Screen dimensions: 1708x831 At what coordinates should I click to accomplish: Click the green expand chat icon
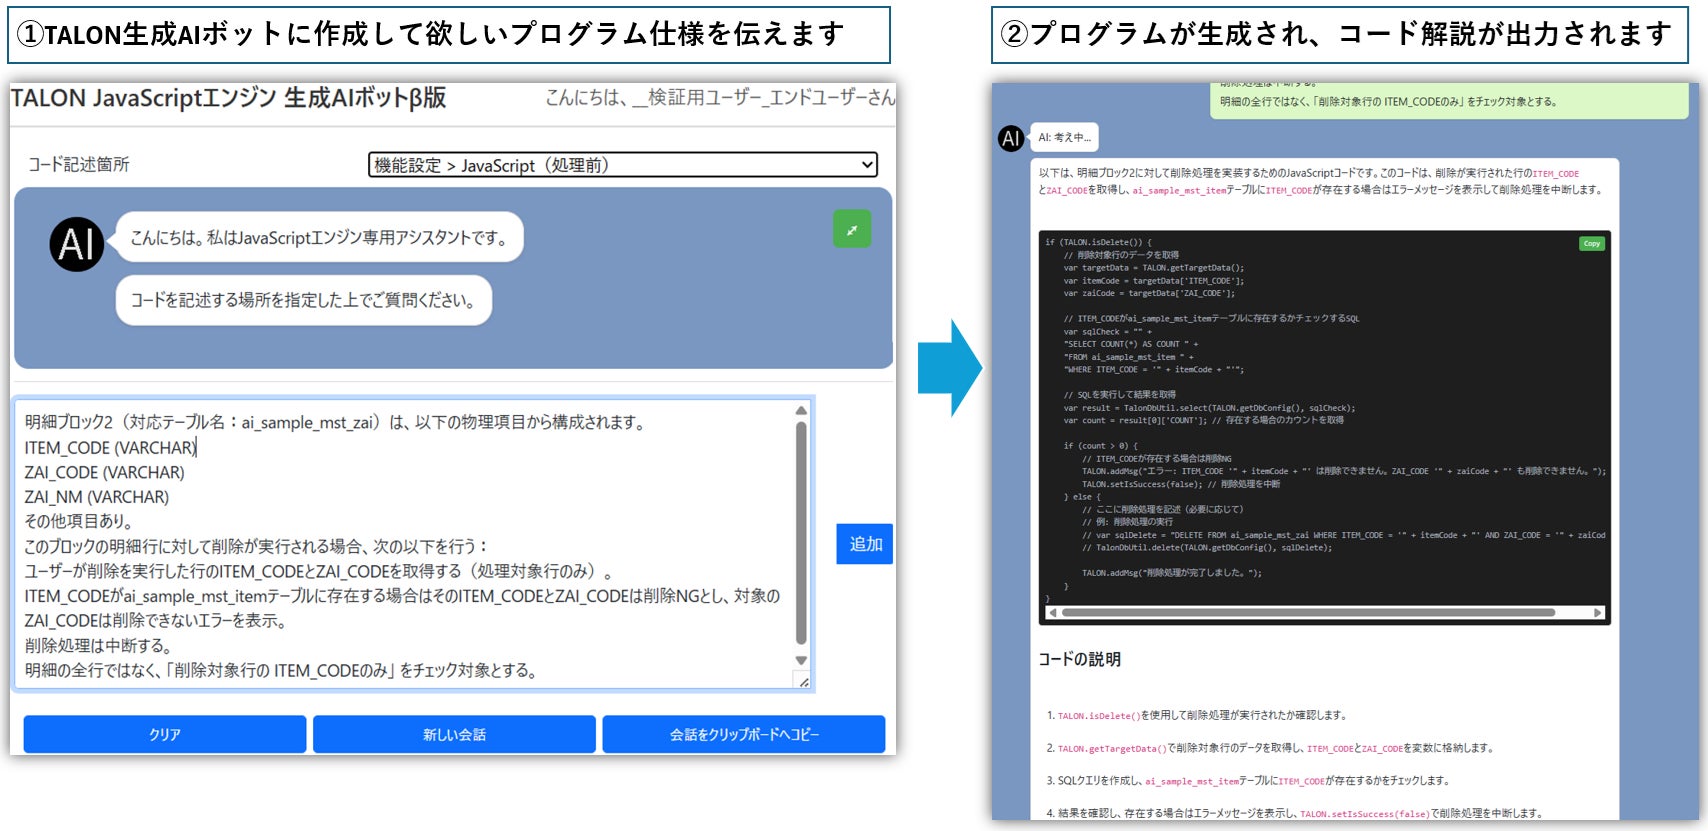pos(852,229)
